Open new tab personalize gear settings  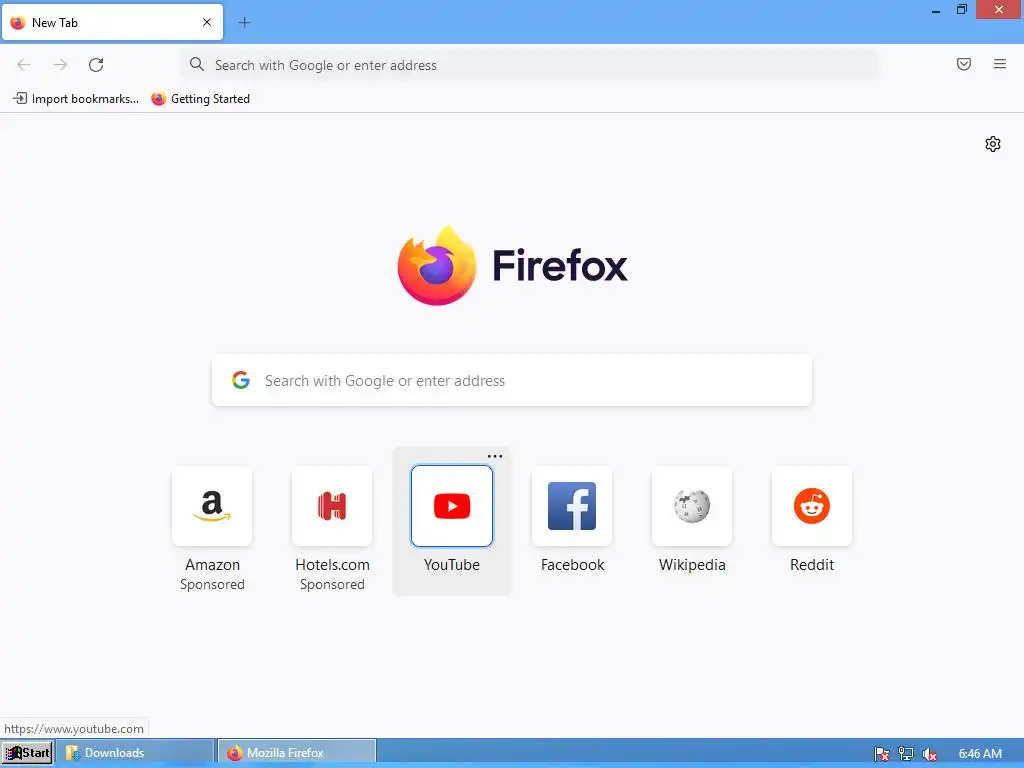[x=993, y=144]
